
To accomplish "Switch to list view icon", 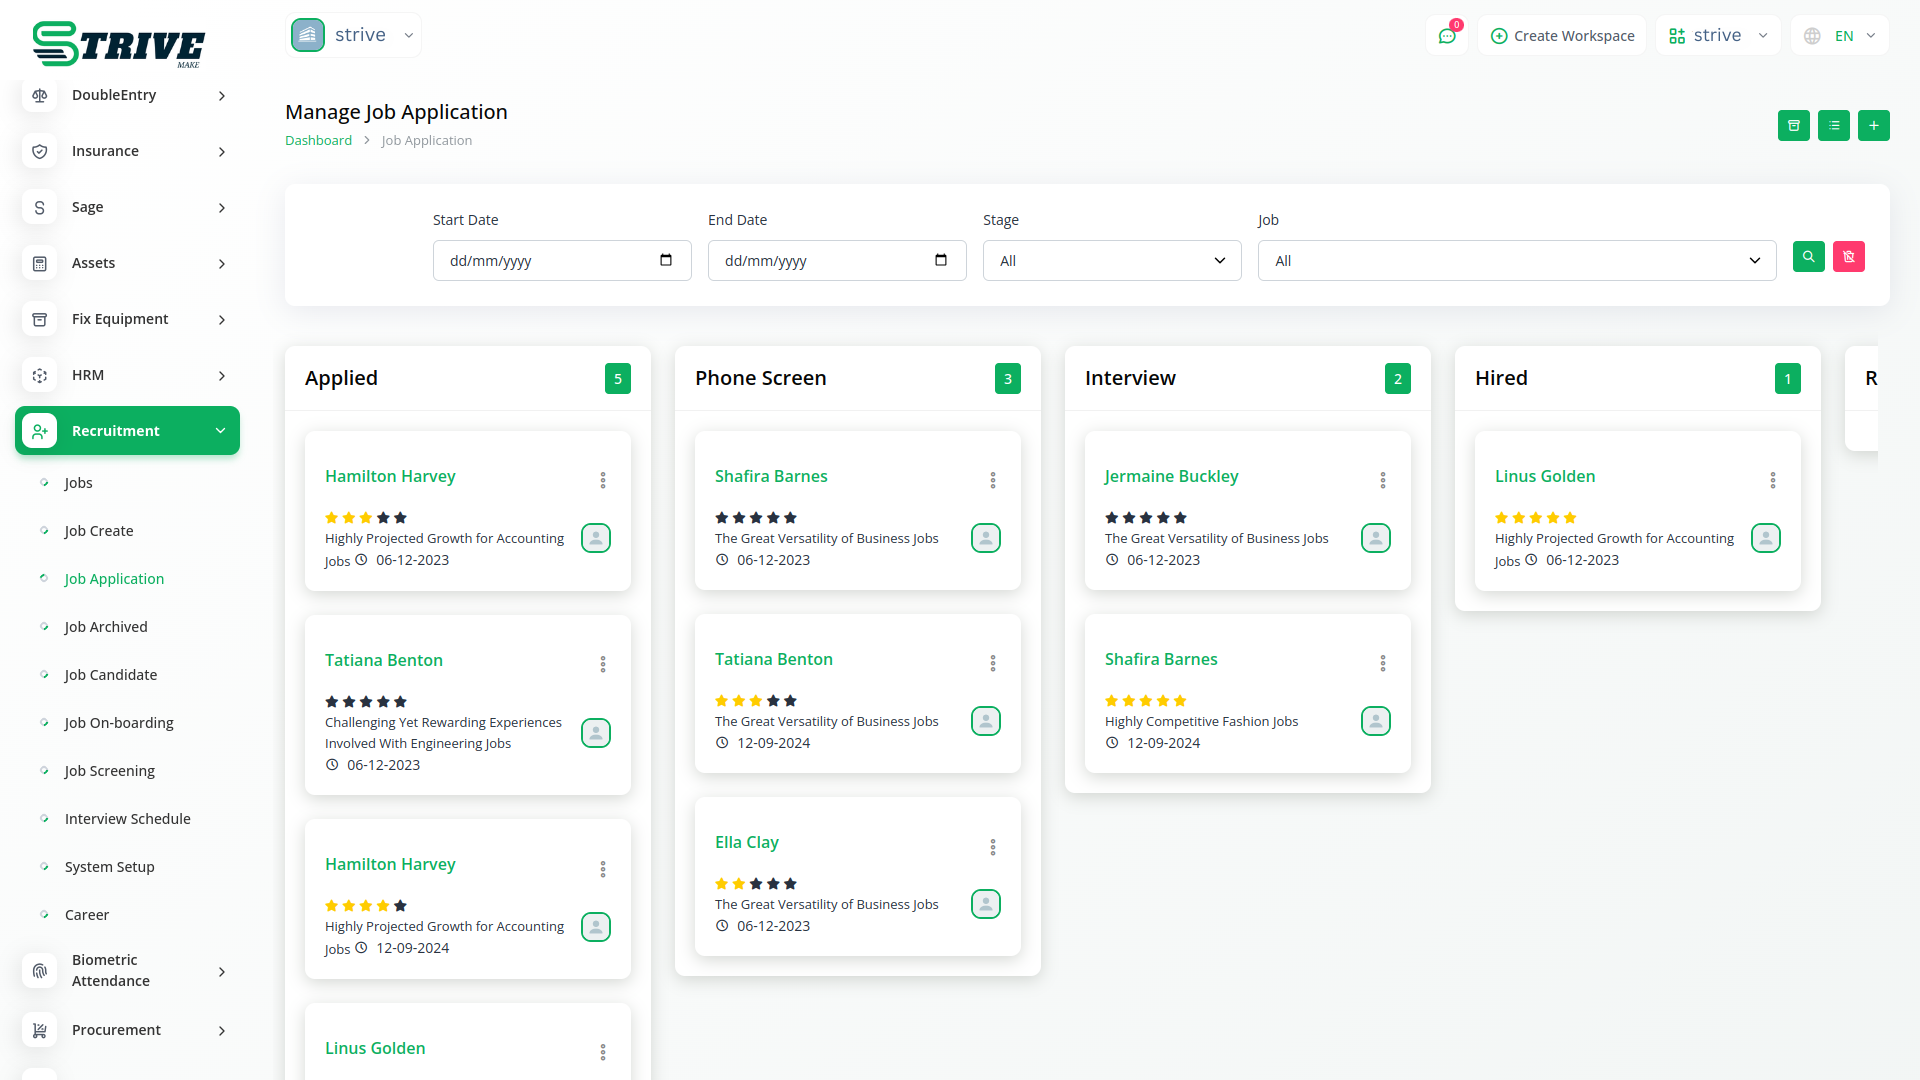I will click(x=1833, y=126).
